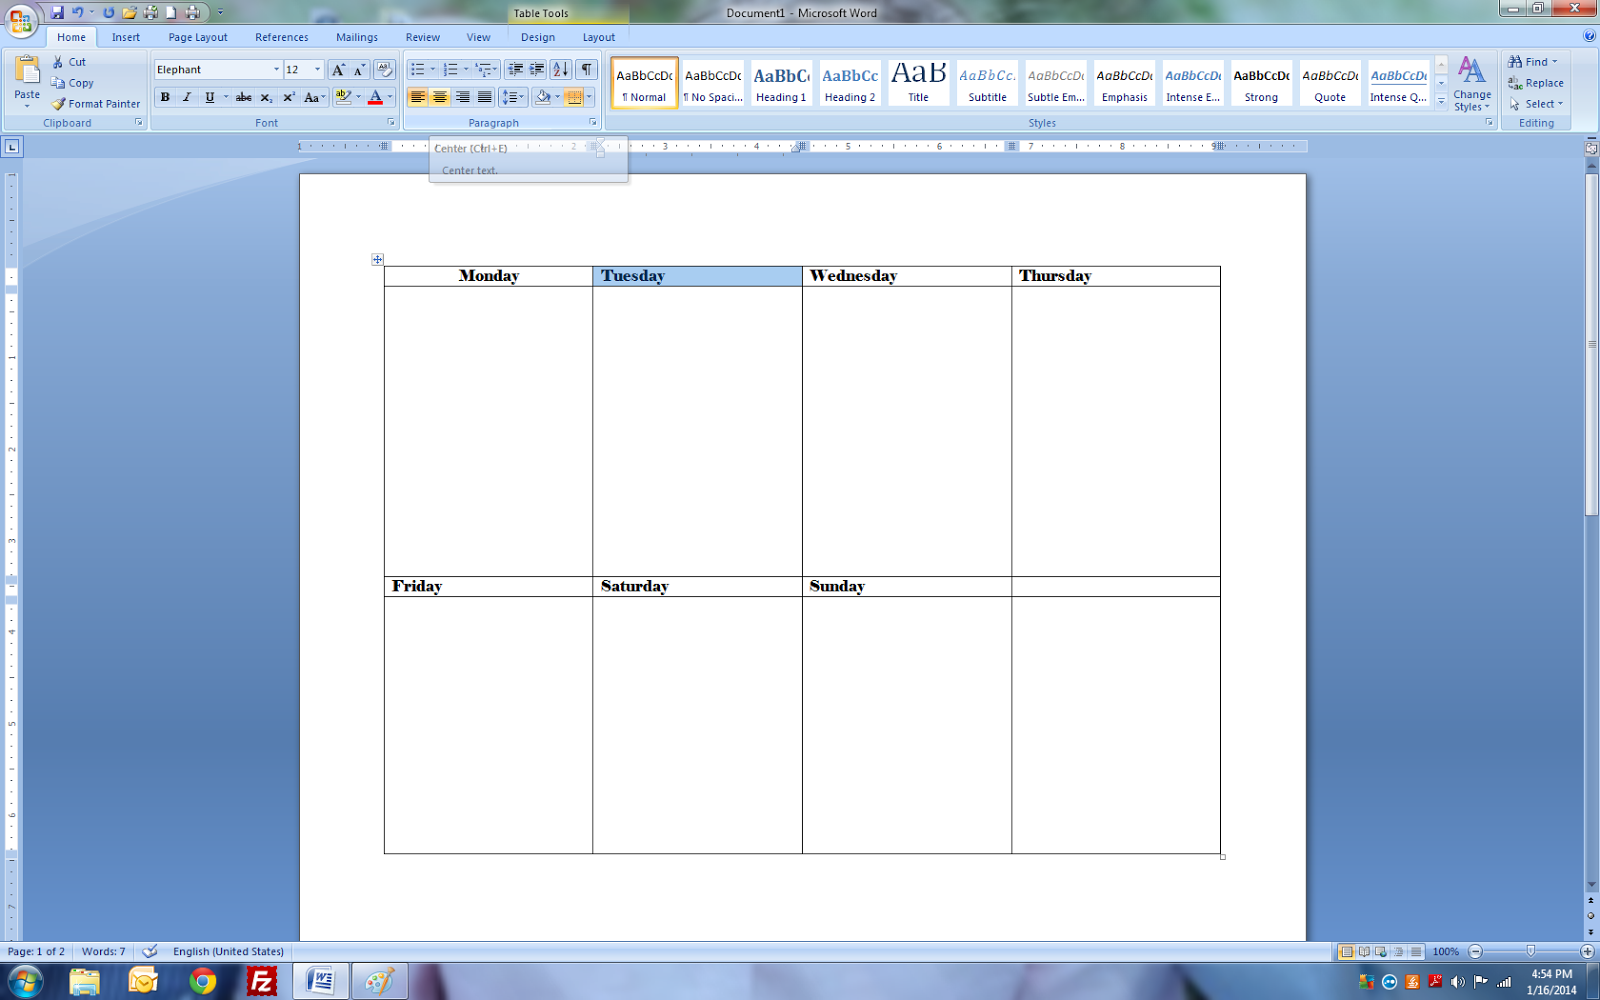Apply the text highlight color

point(343,97)
